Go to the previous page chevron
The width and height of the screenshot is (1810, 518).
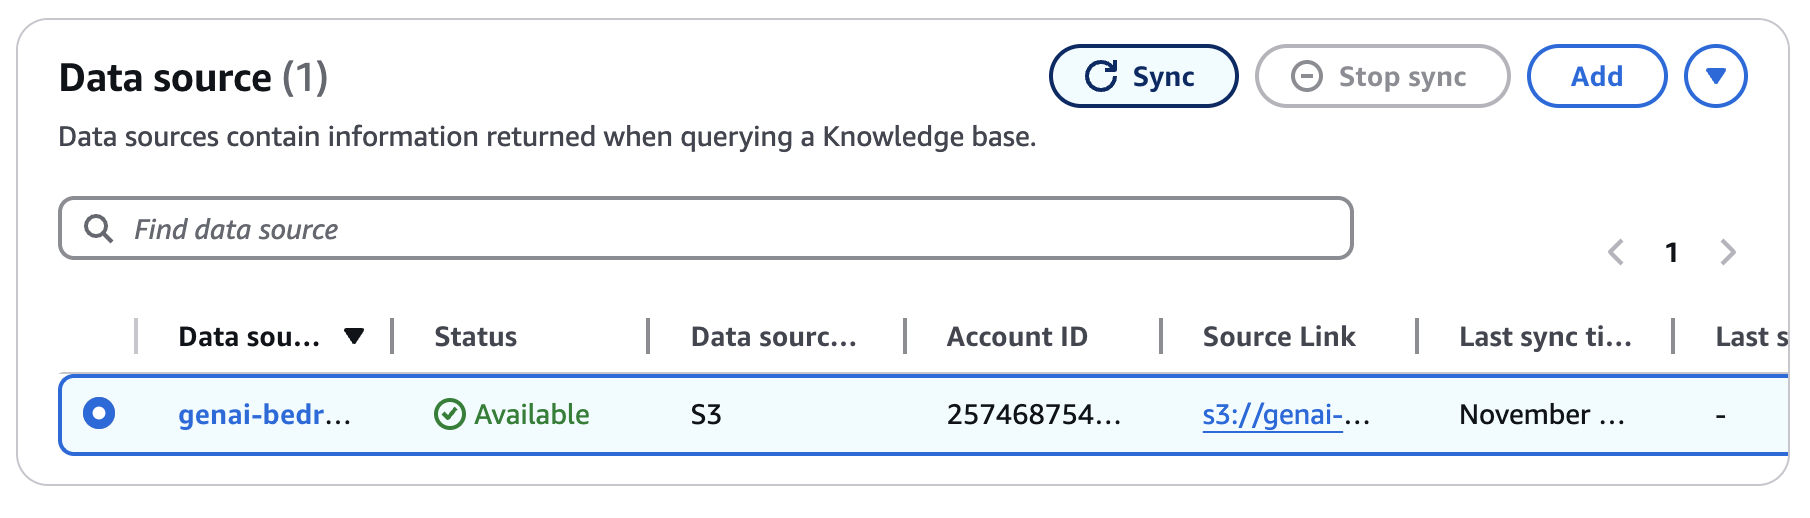[1615, 252]
